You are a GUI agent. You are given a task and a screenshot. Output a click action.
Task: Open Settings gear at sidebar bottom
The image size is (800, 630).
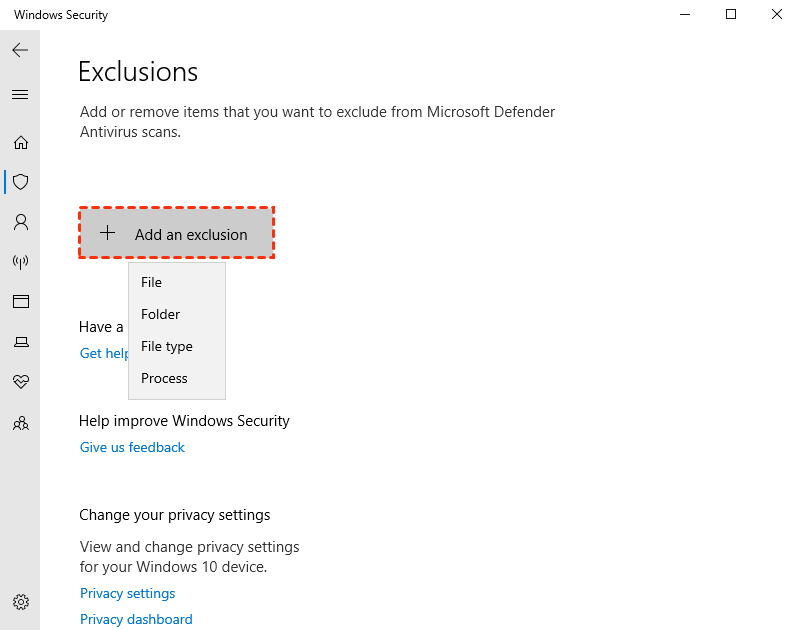20,602
